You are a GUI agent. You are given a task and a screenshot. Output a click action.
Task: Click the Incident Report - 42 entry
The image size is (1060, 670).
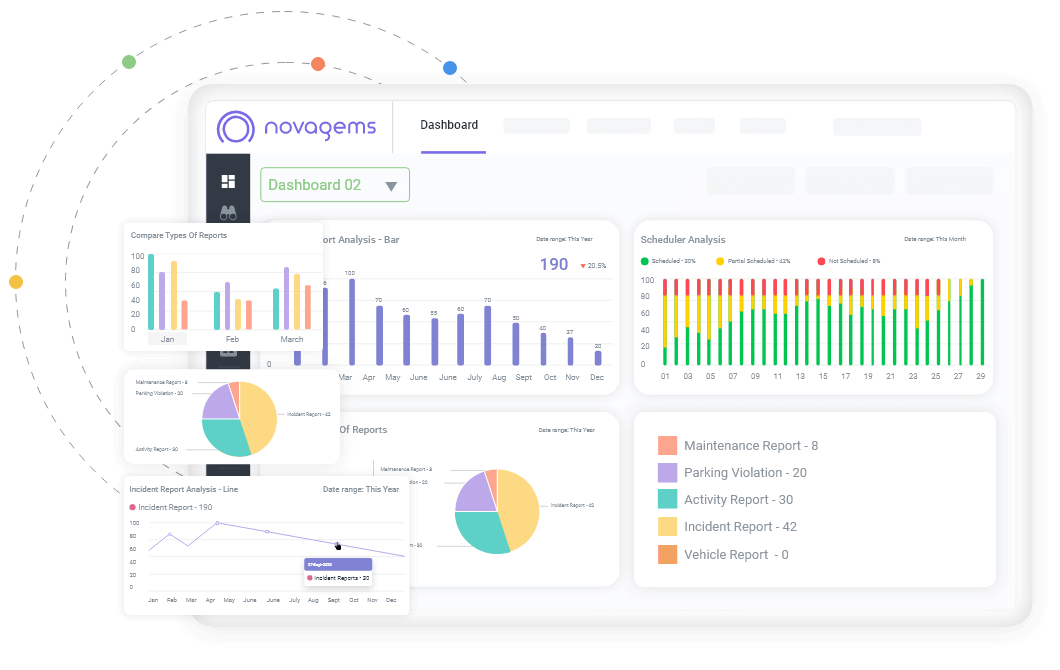point(740,526)
